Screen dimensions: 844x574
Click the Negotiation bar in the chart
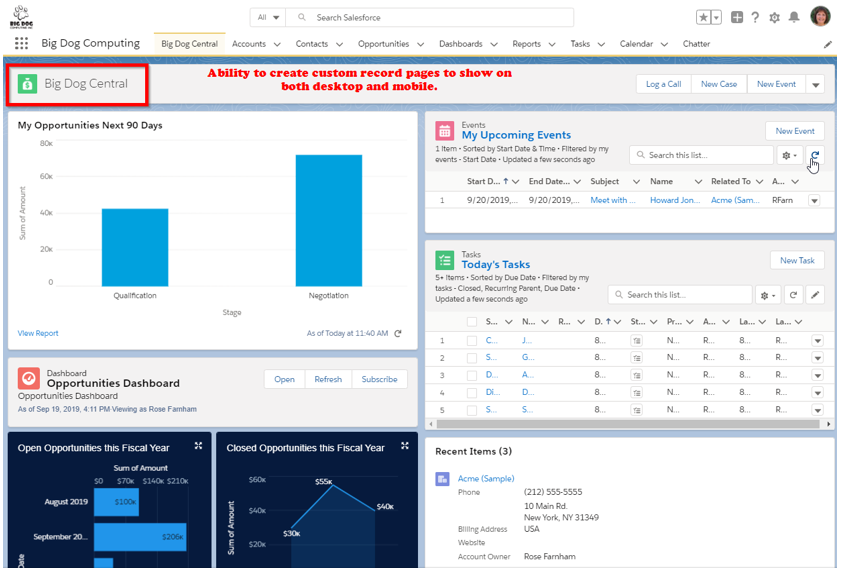[x=329, y=221]
